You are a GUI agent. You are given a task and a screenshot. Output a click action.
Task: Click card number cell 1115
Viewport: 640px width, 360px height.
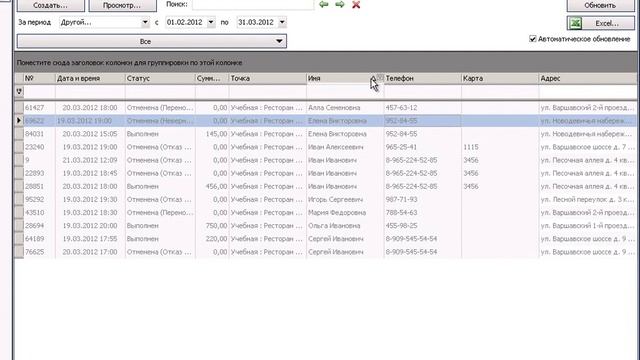[x=500, y=147]
